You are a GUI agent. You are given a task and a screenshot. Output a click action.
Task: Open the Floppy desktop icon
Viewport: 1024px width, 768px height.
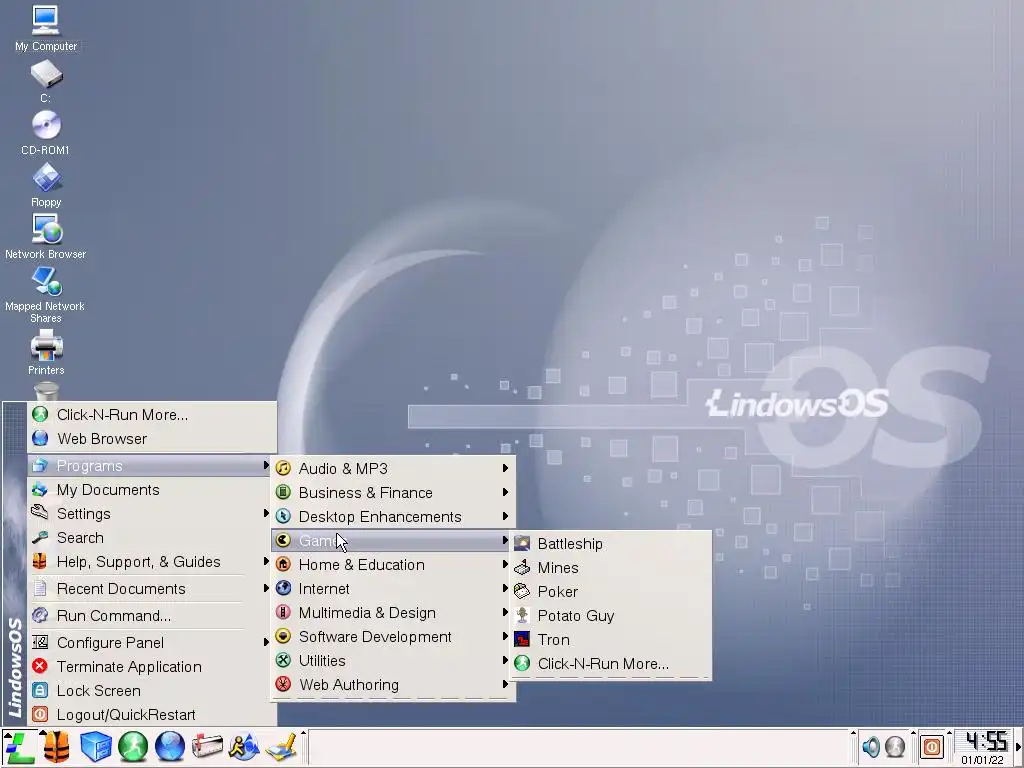(46, 185)
